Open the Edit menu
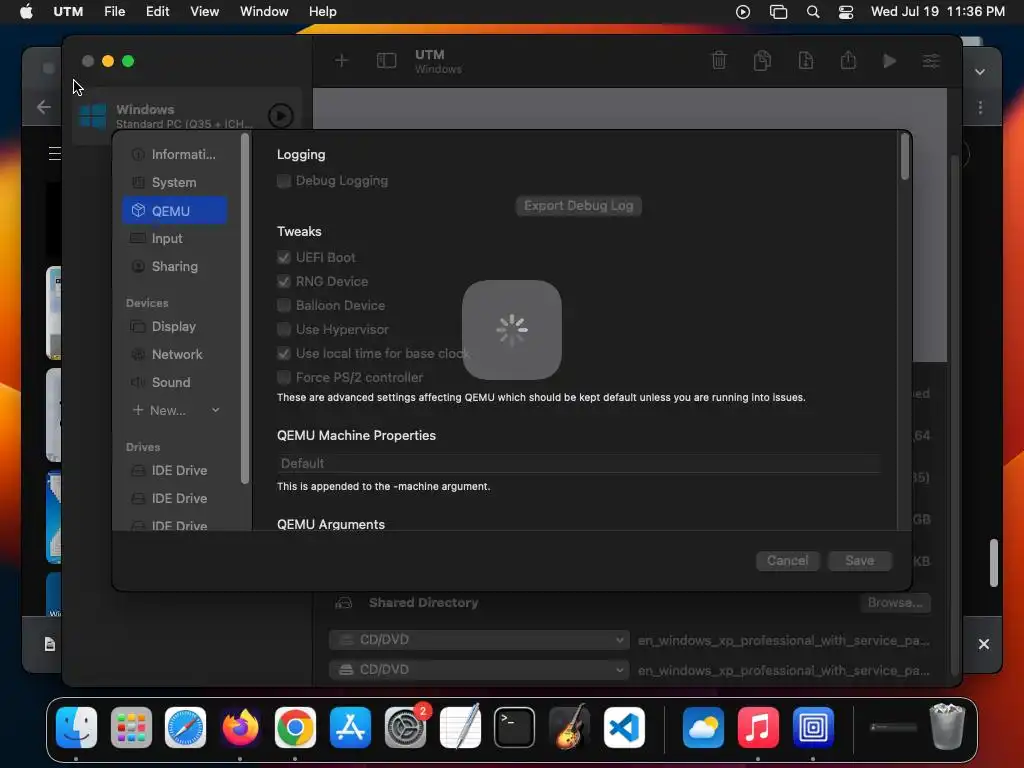The height and width of the screenshot is (768, 1024). click(x=157, y=12)
